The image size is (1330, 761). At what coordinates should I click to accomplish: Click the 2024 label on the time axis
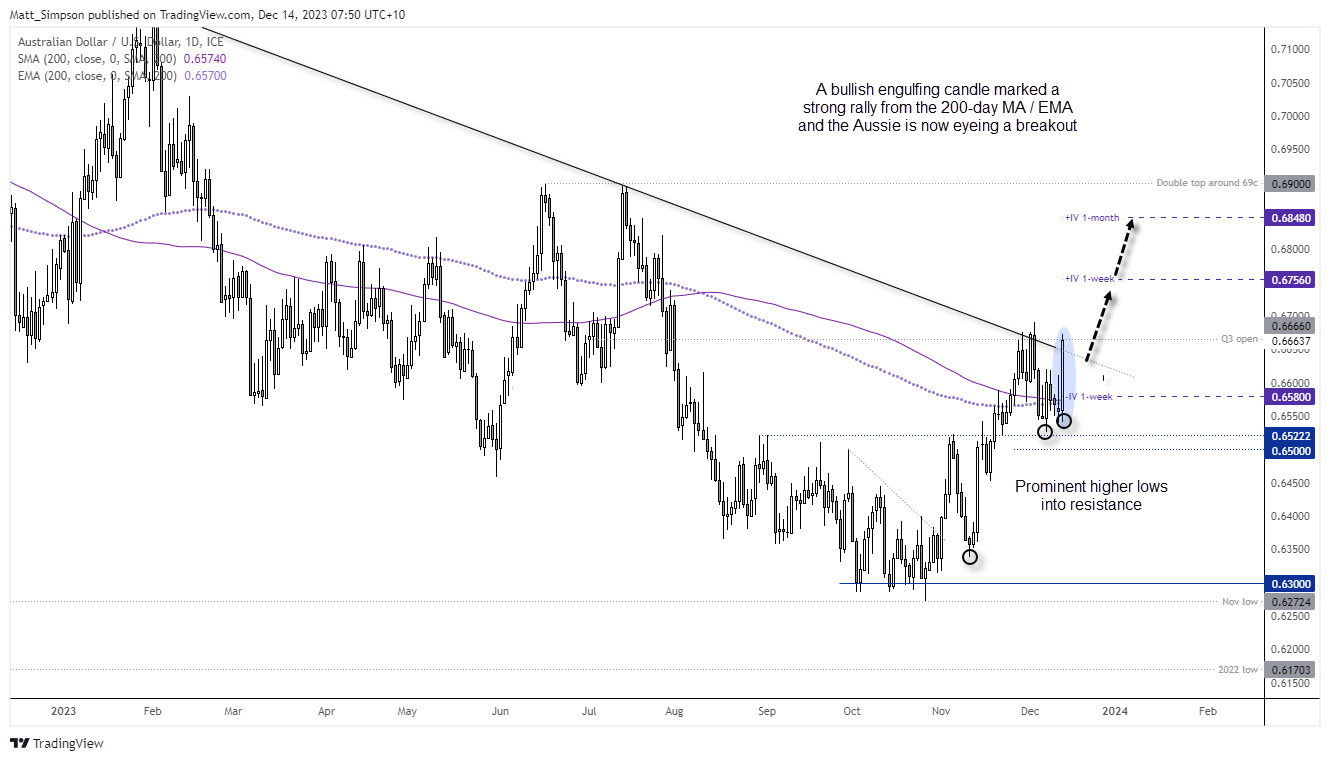[1115, 711]
